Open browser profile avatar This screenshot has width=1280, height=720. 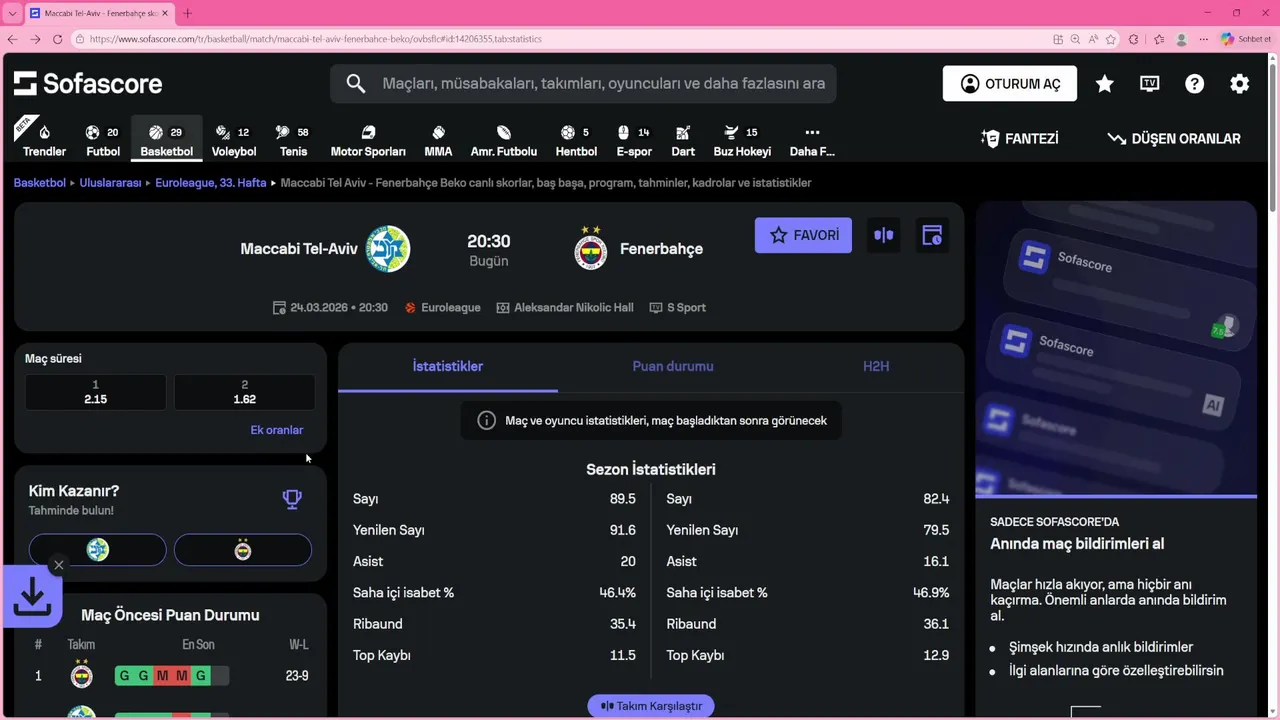[1182, 39]
